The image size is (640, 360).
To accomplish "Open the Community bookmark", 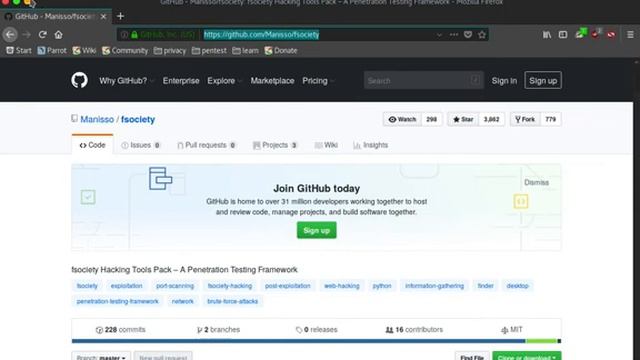I will click(125, 51).
